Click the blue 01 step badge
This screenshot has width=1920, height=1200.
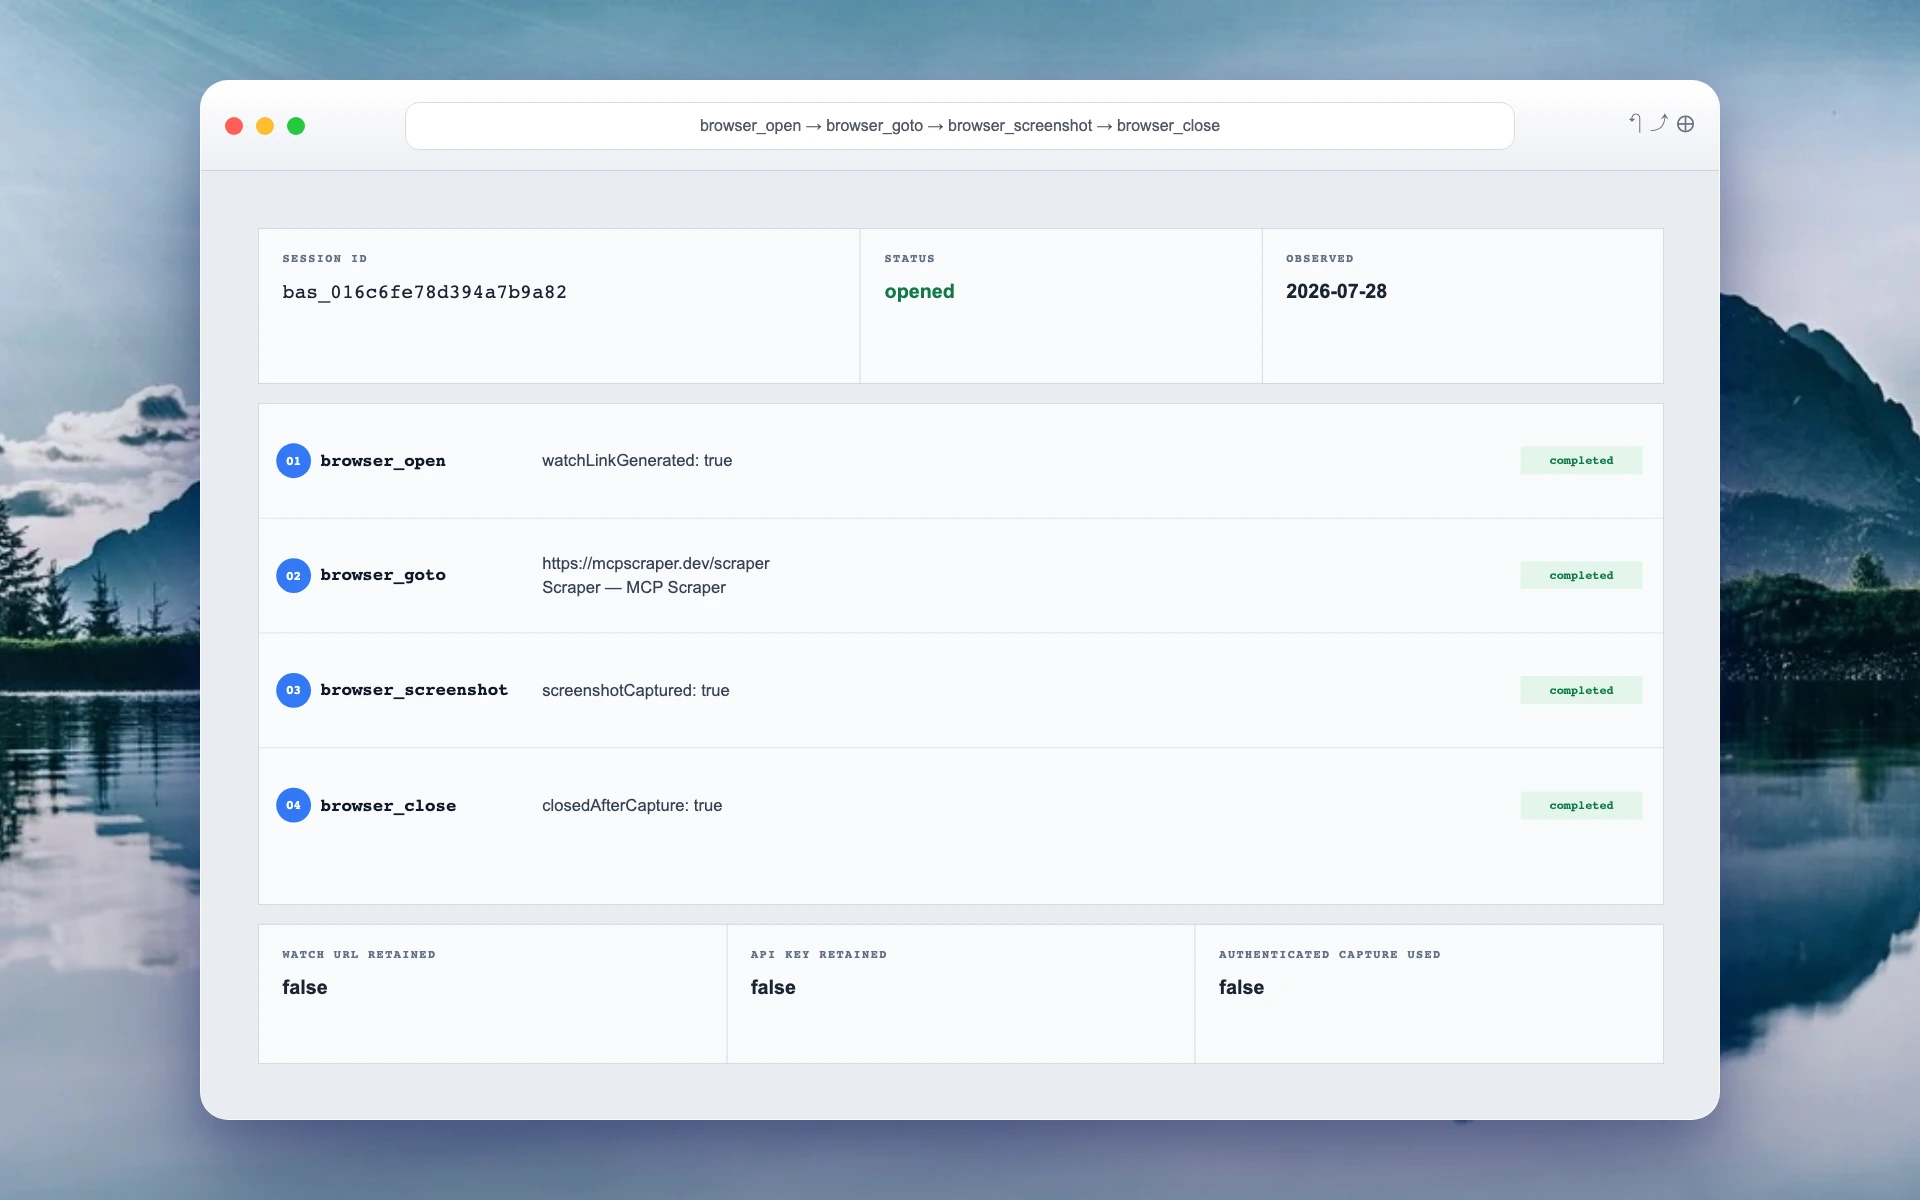293,461
